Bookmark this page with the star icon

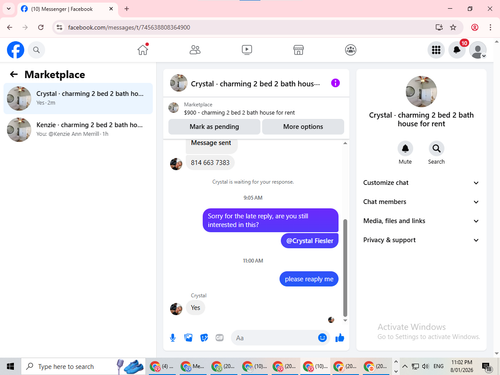(453, 27)
